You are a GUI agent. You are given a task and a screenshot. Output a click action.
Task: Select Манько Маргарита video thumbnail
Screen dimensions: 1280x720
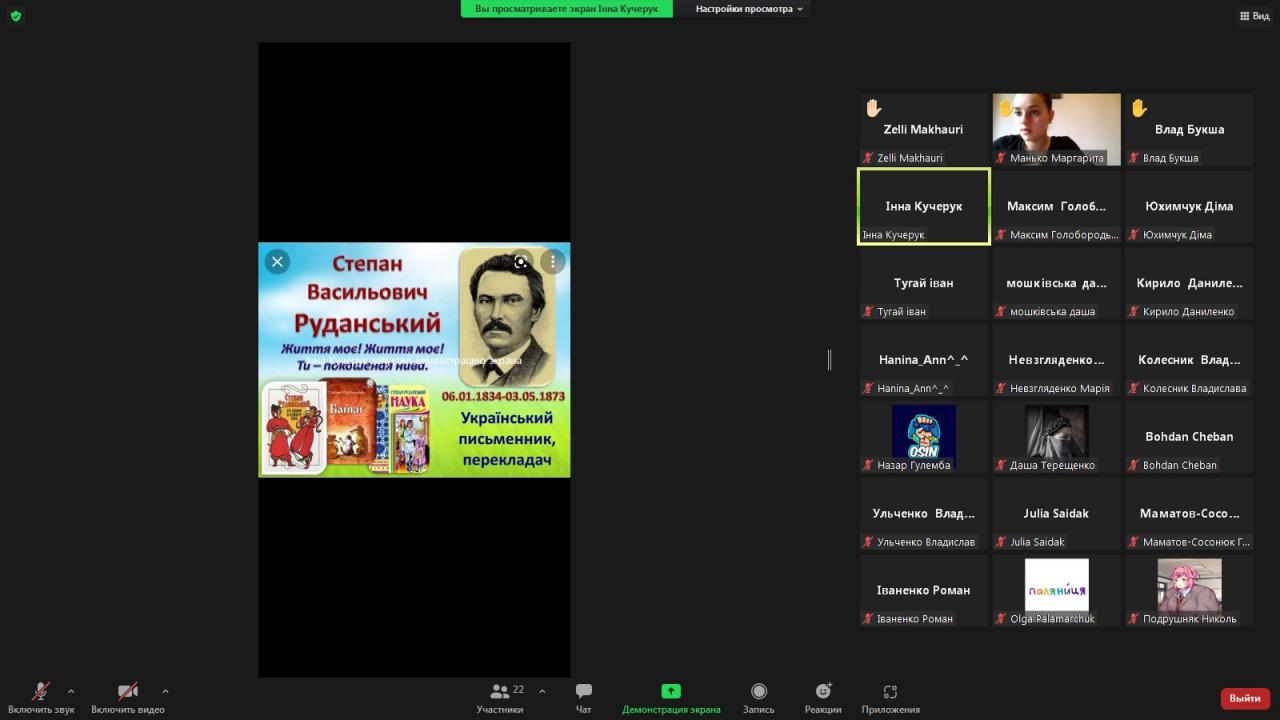click(1056, 128)
